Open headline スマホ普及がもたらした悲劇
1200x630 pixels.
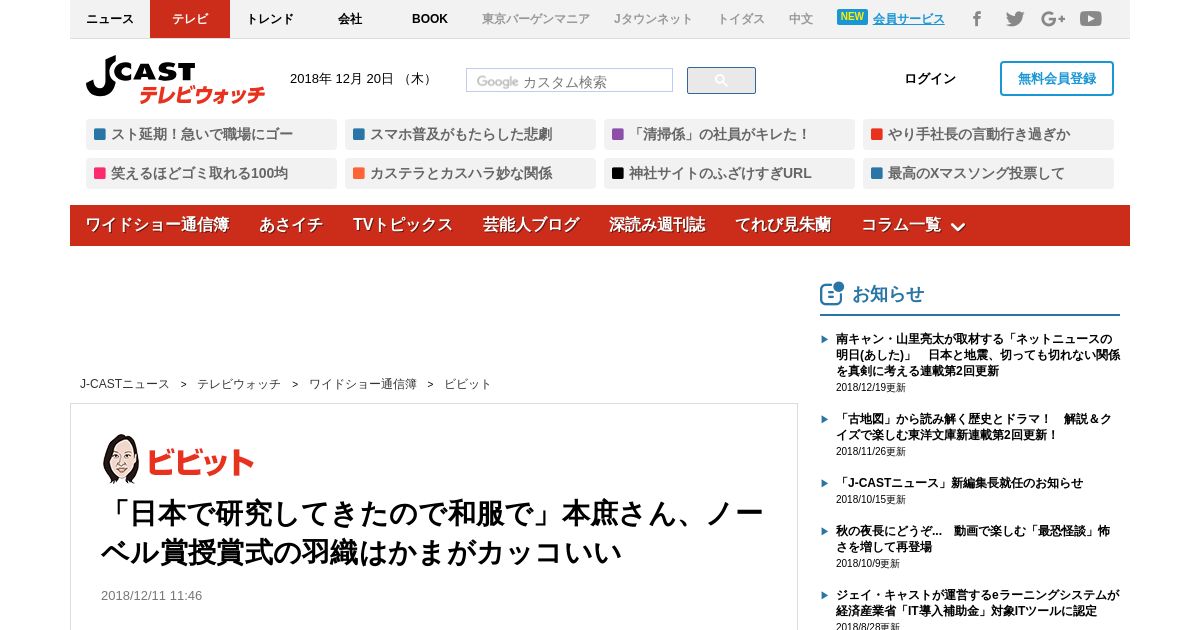[x=470, y=134]
